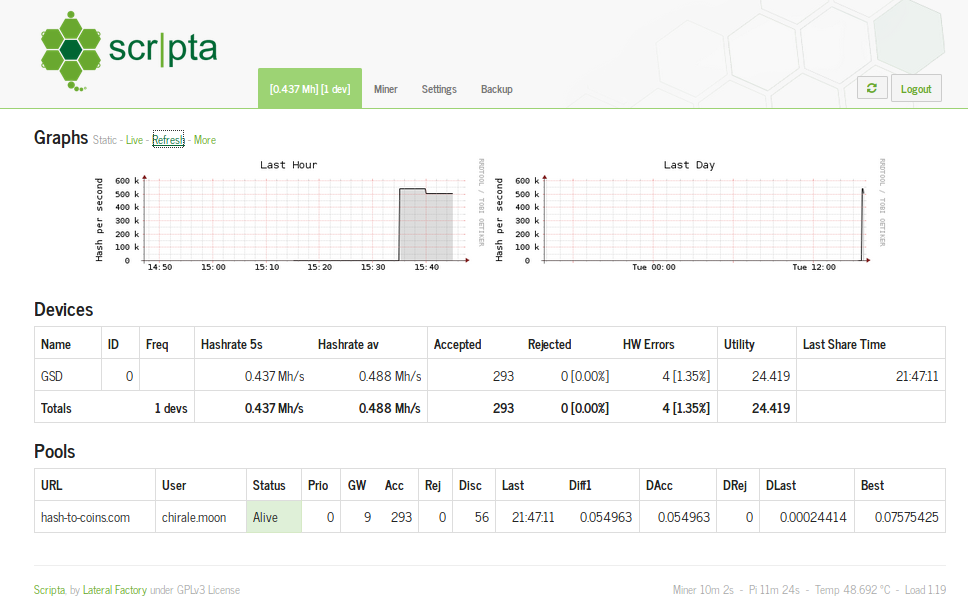Open the Scripta footer link

[x=49, y=590]
